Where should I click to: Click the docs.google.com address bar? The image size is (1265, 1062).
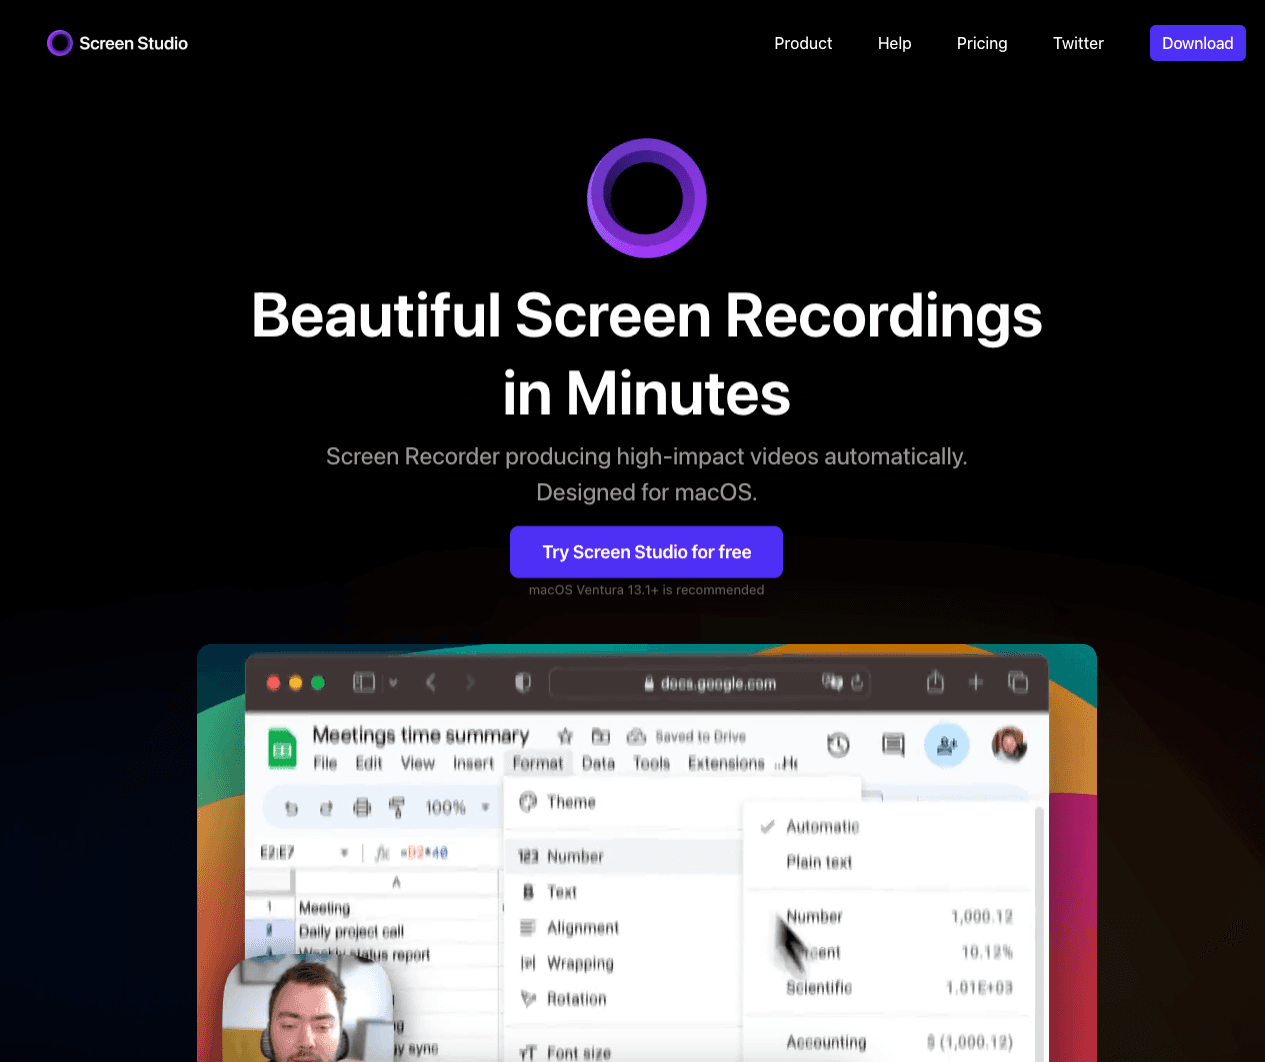click(710, 683)
